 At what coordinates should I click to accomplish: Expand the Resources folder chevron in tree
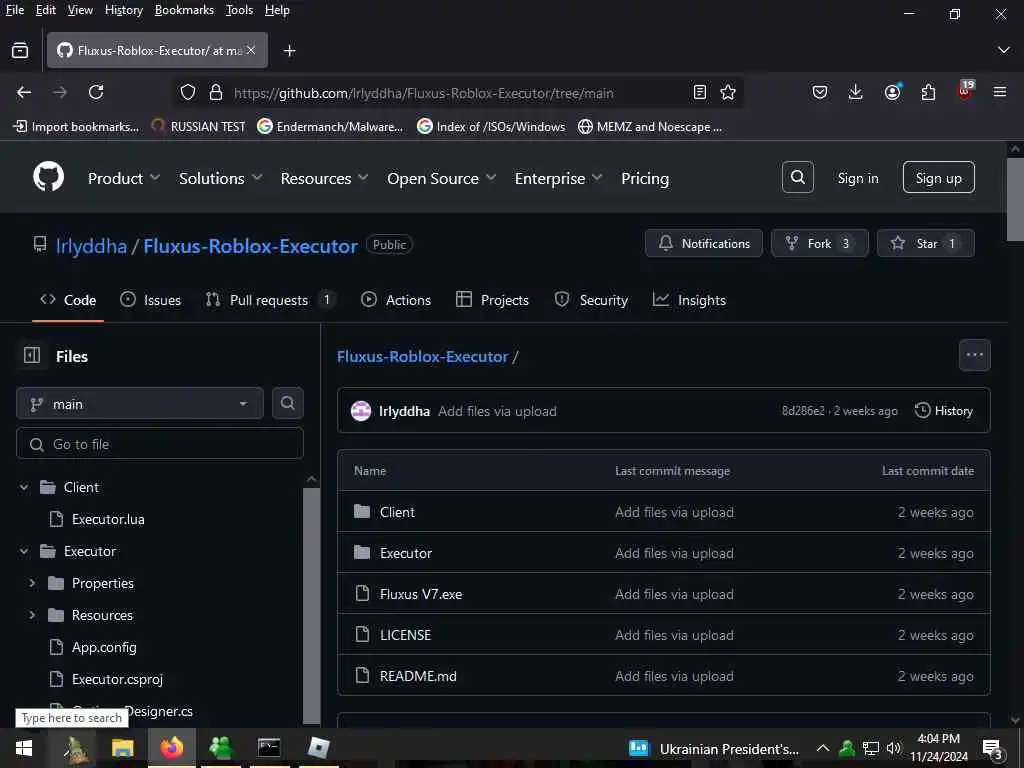pos(32,615)
